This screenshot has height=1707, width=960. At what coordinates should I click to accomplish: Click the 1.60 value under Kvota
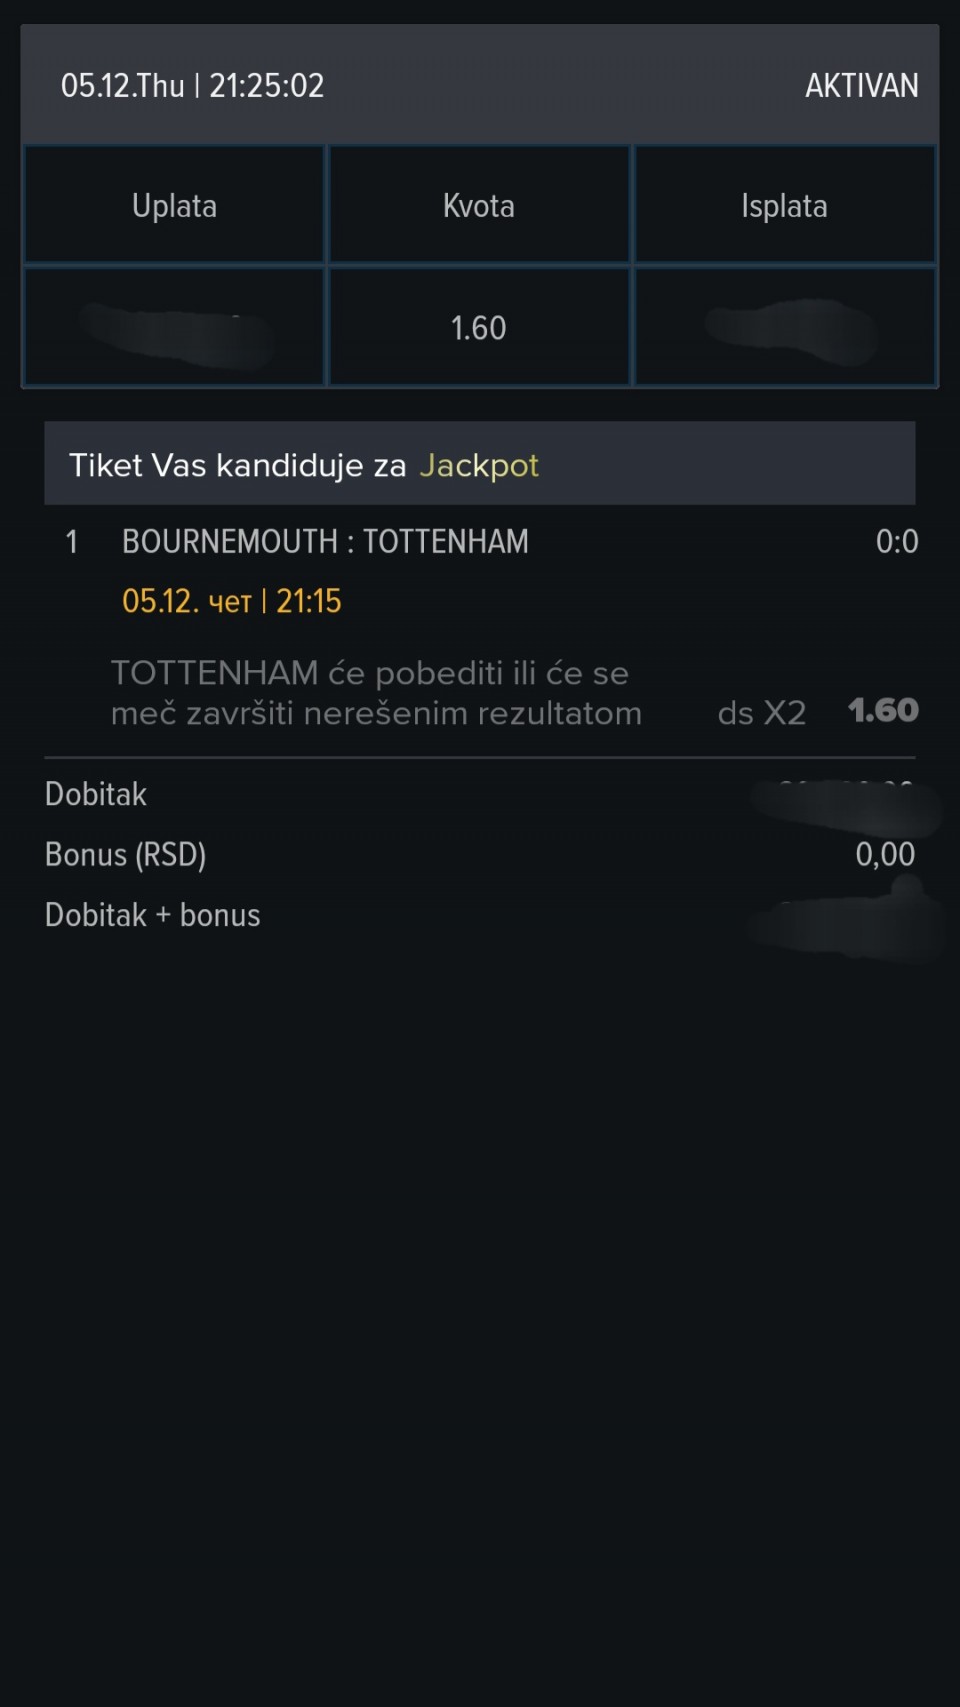tap(479, 328)
